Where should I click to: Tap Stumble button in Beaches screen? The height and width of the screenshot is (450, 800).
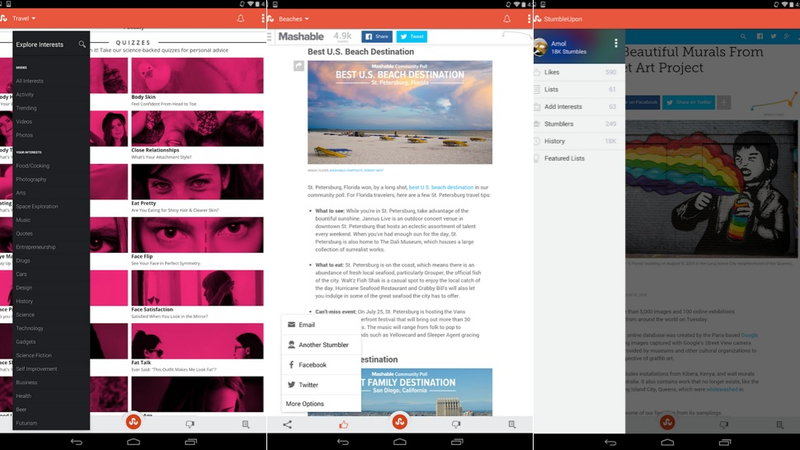(x=399, y=422)
